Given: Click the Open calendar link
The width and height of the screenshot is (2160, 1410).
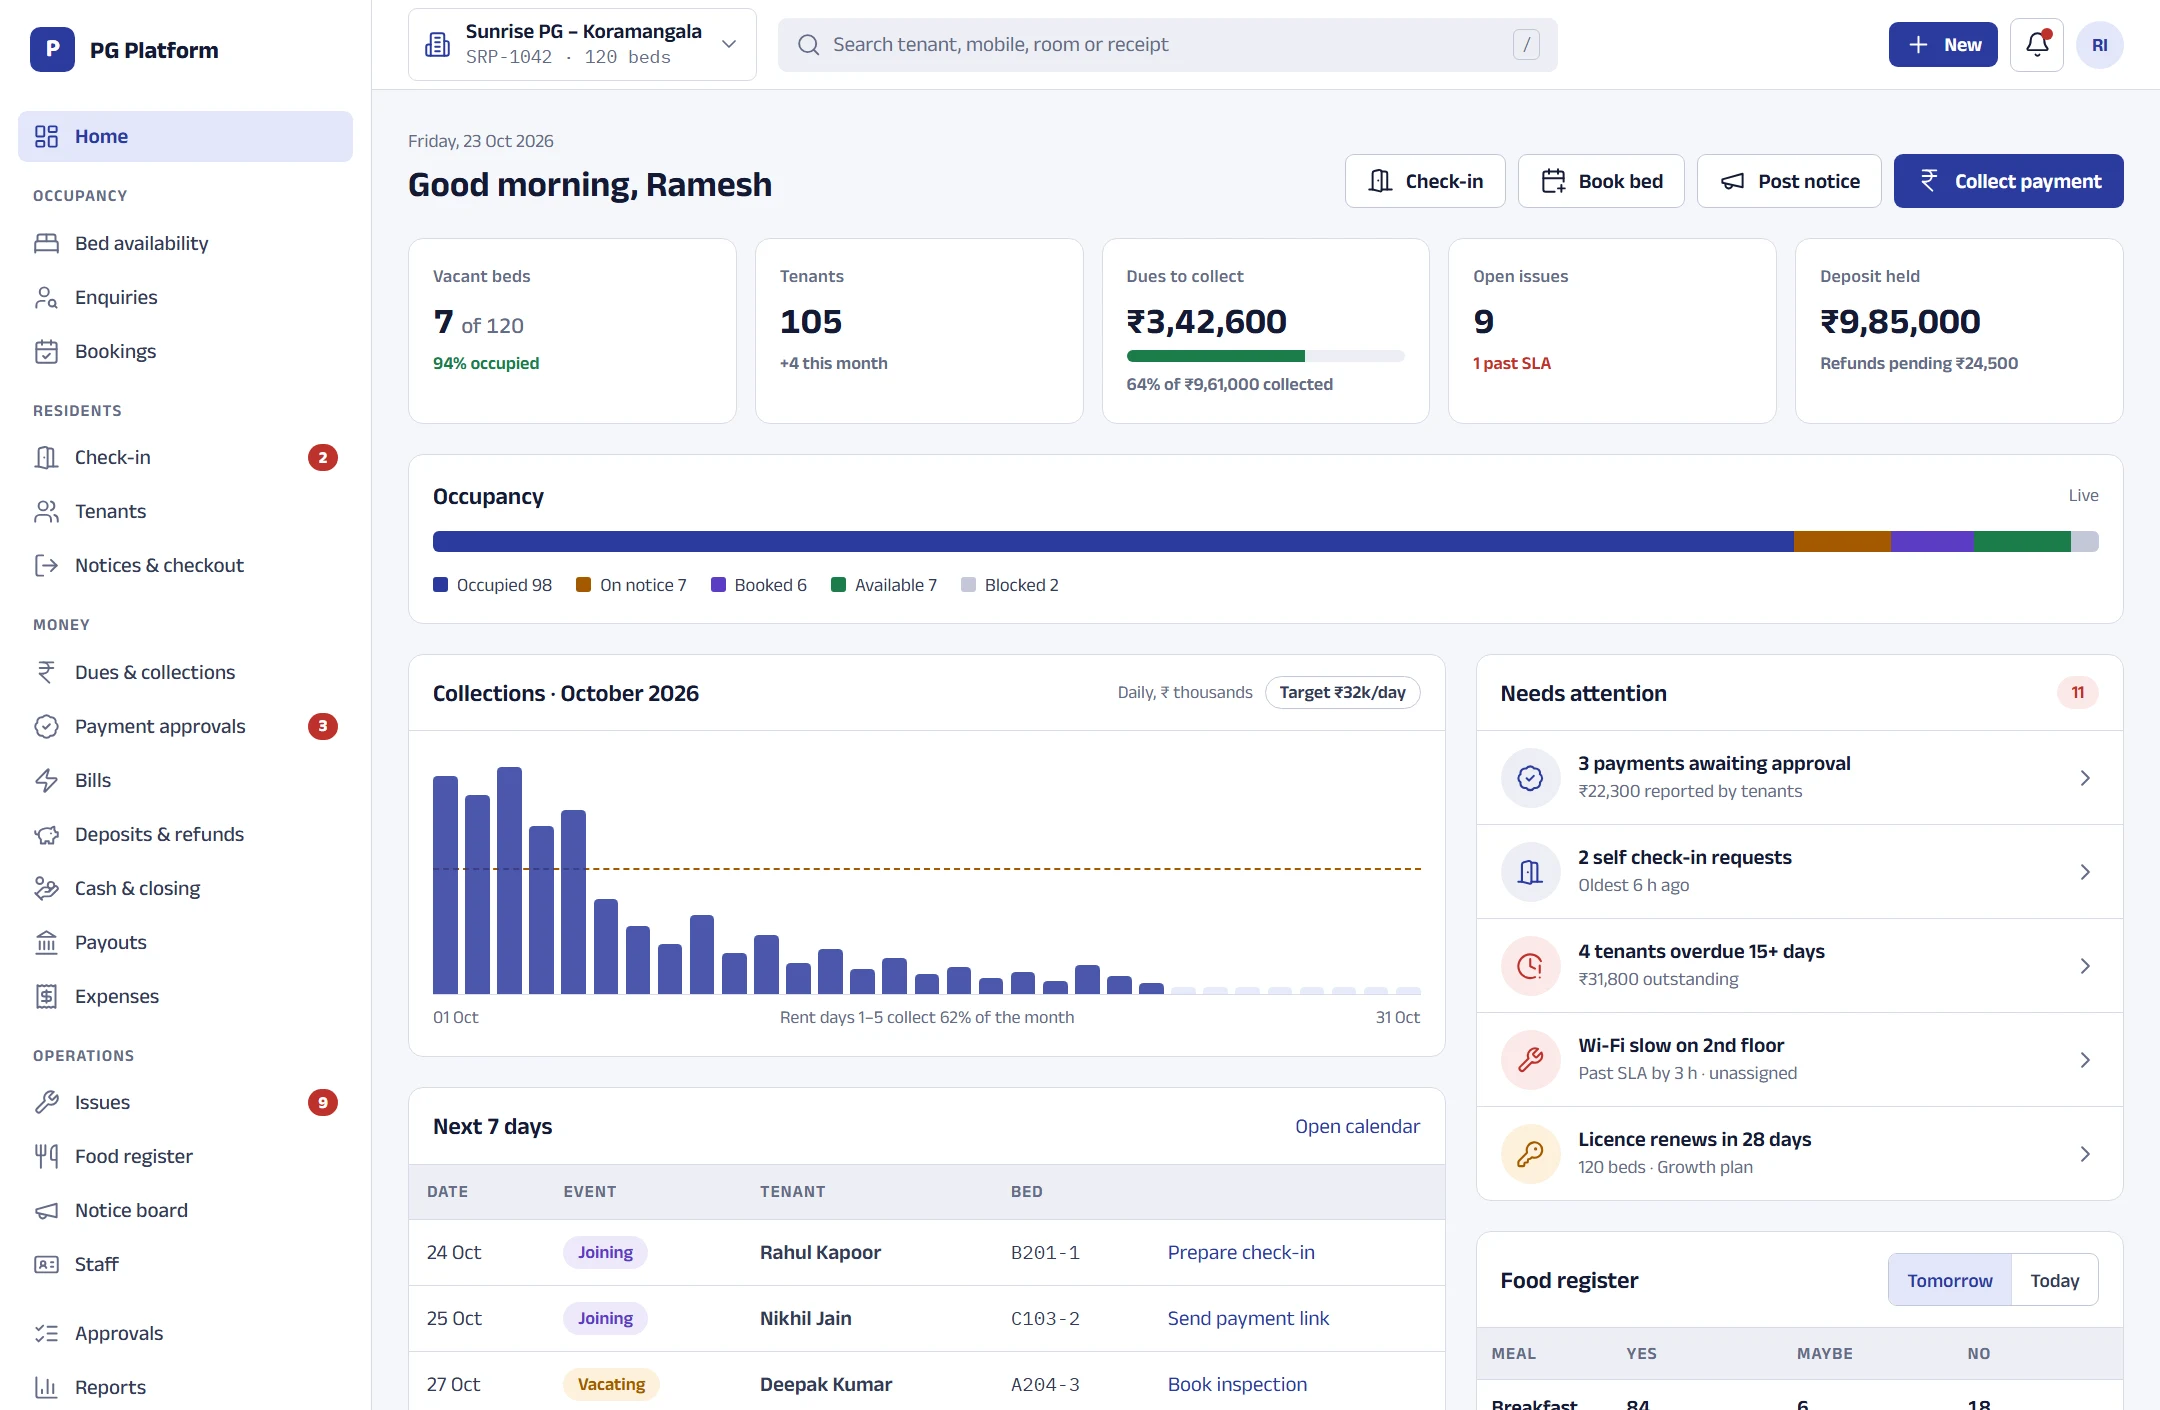Looking at the screenshot, I should (x=1357, y=1126).
